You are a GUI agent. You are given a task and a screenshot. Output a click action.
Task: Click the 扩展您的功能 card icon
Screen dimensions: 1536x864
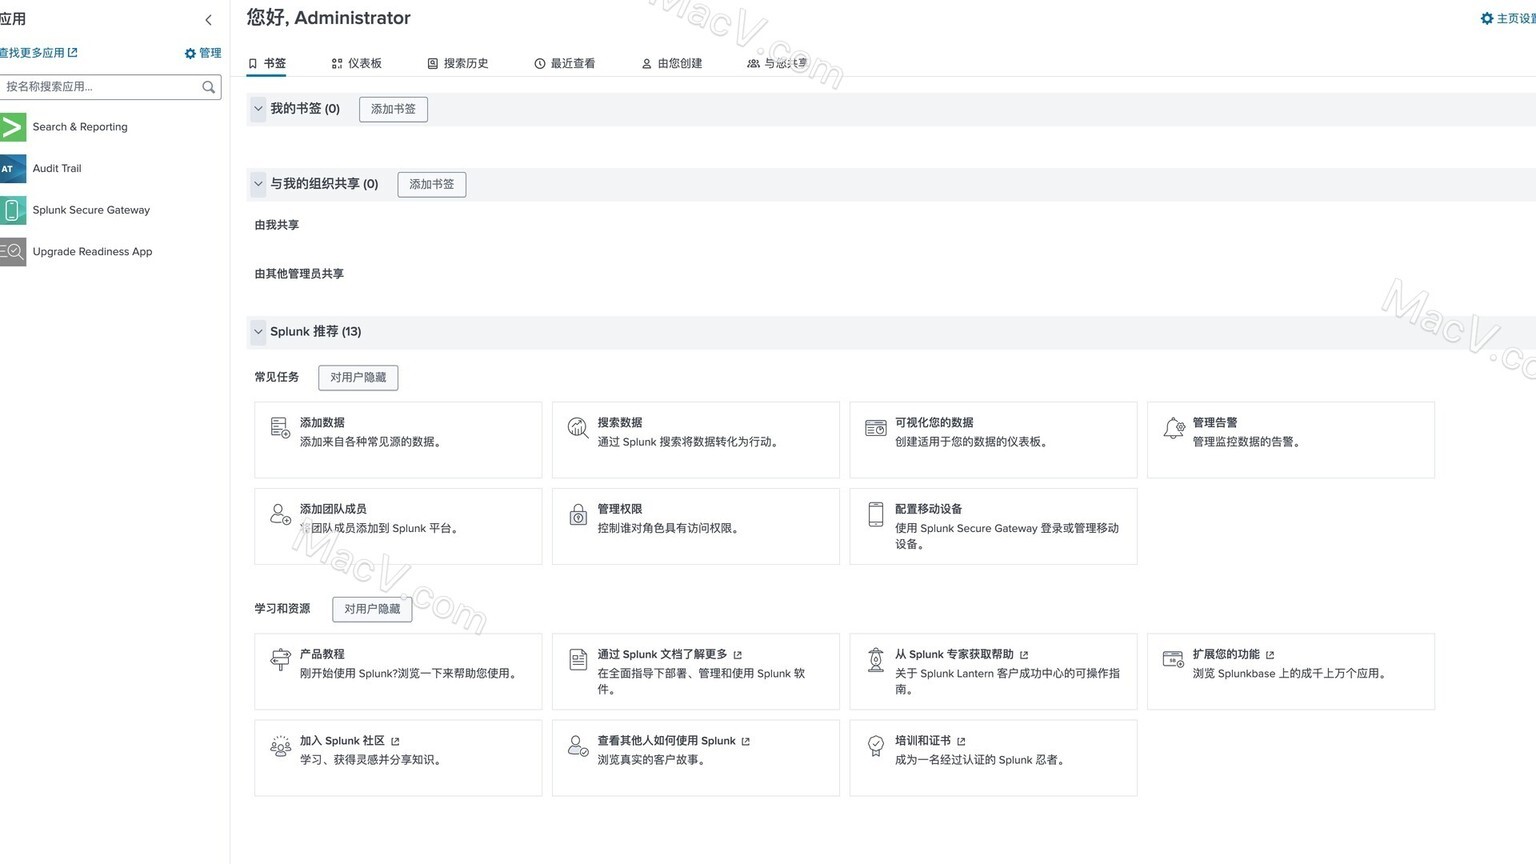point(1173,659)
